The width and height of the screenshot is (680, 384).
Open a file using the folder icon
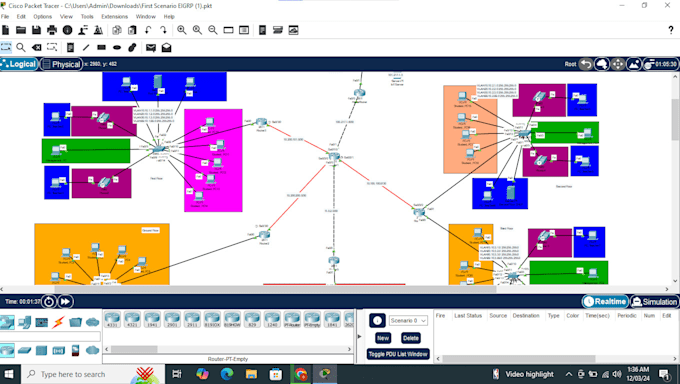tap(21, 30)
